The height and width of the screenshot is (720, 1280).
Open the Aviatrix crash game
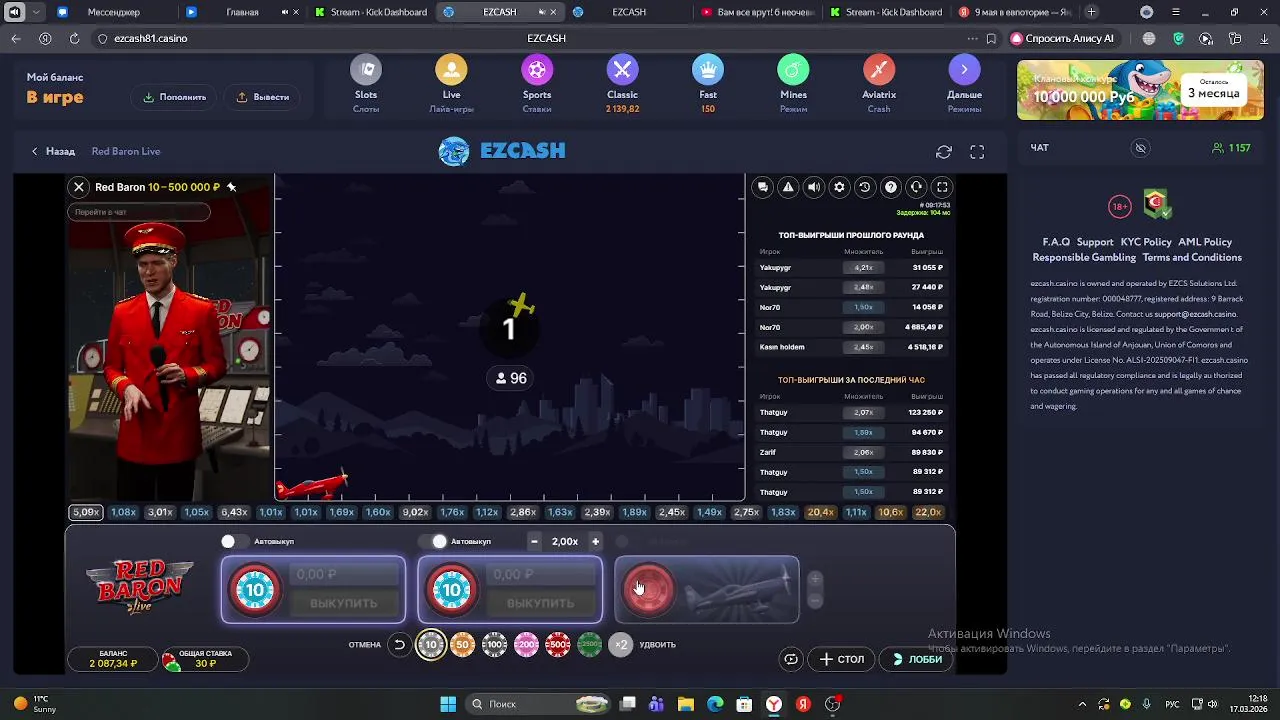pos(879,84)
